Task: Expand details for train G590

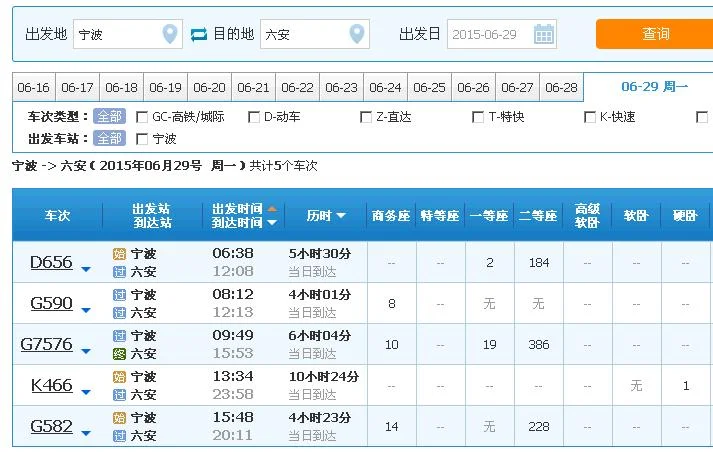Action: [x=85, y=310]
